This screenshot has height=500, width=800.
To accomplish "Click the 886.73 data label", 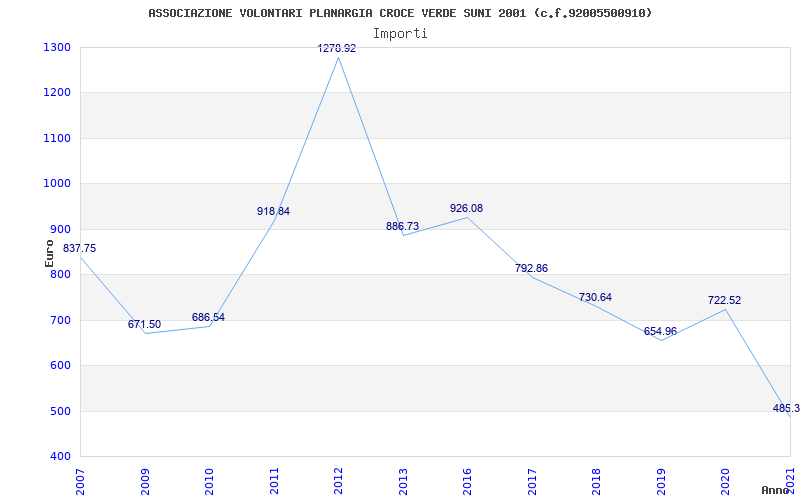I will [x=403, y=227].
